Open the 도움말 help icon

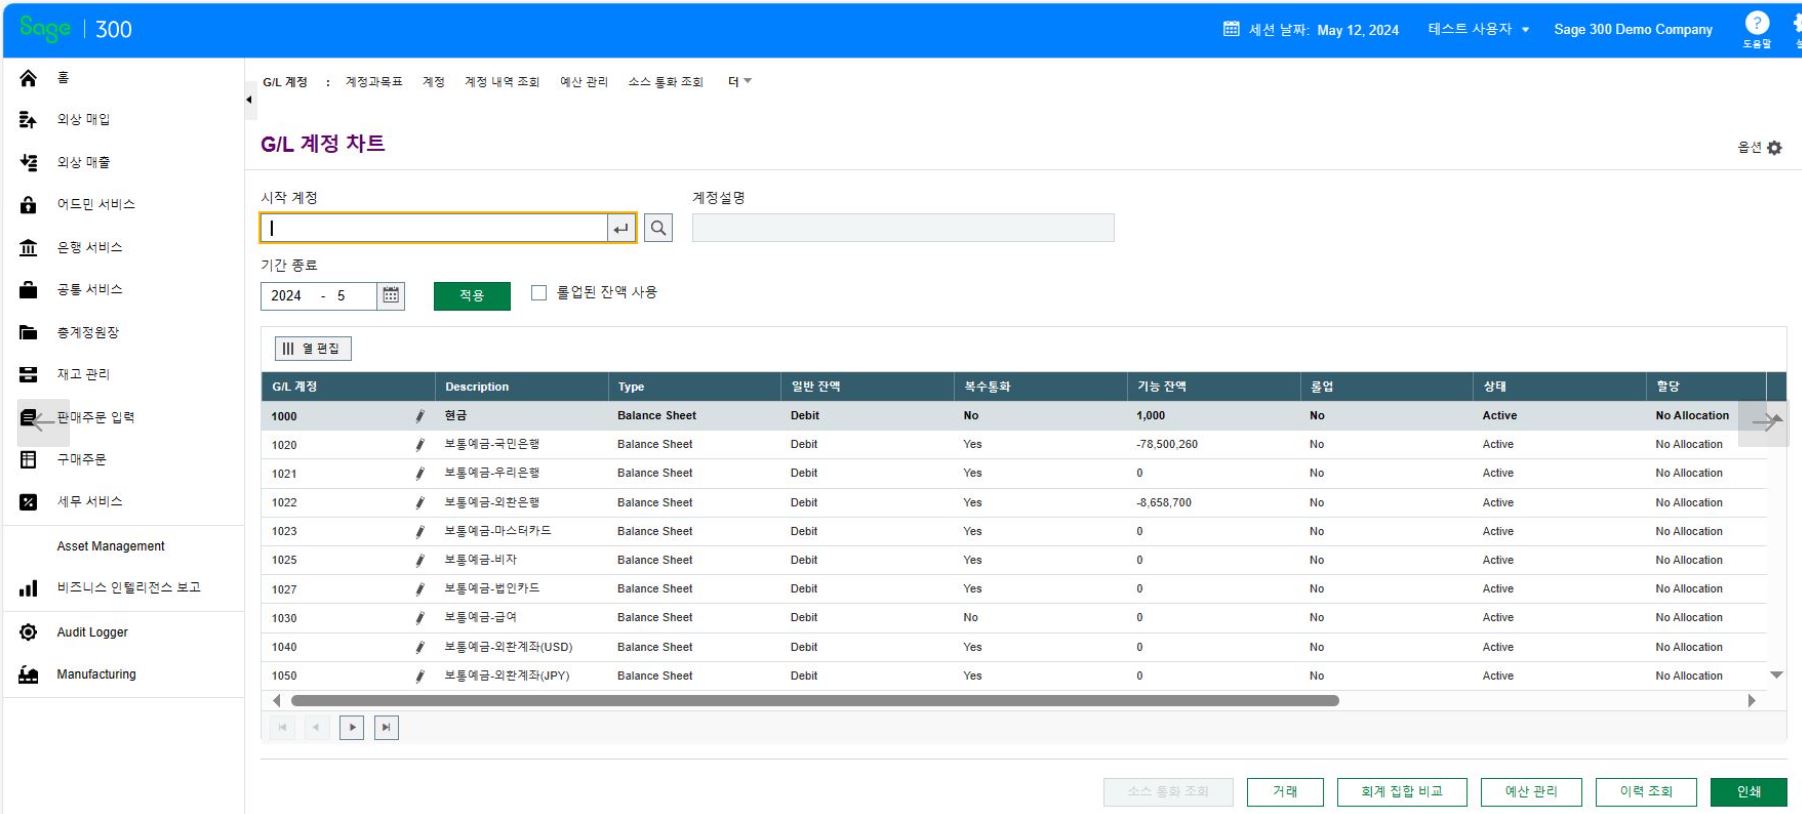pos(1756,24)
